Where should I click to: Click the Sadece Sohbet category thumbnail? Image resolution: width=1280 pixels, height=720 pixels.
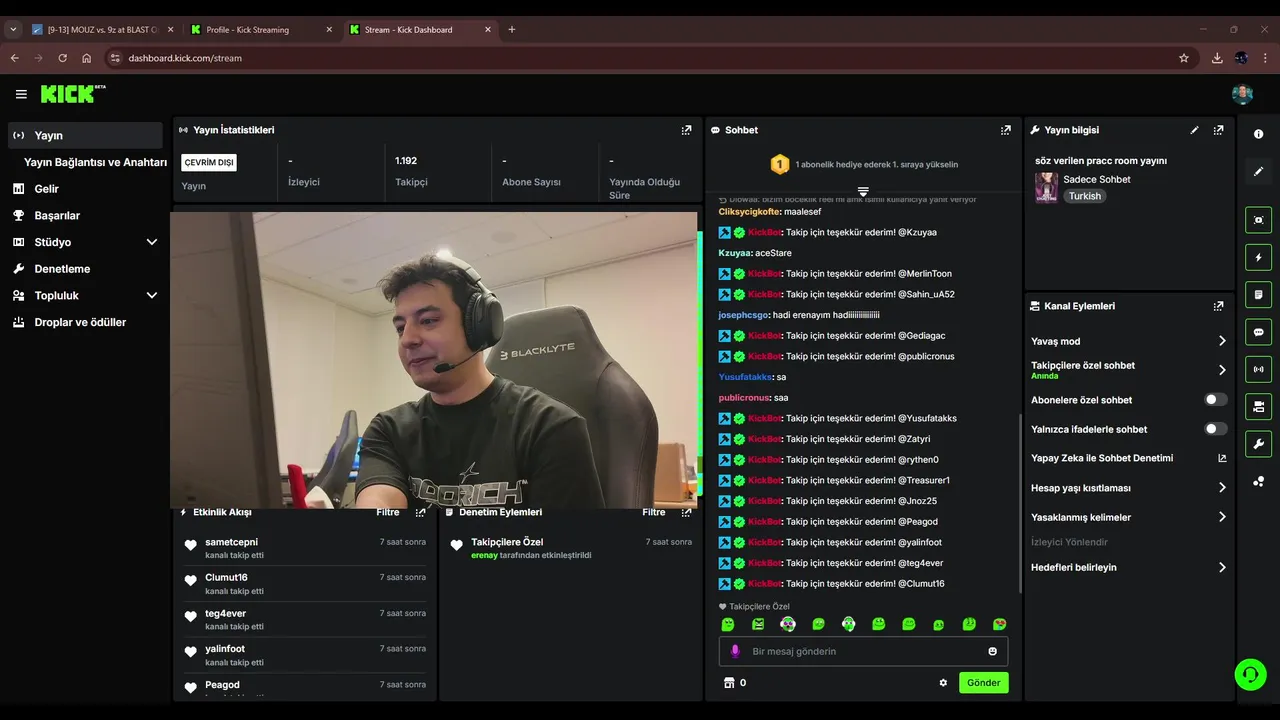coord(1046,187)
